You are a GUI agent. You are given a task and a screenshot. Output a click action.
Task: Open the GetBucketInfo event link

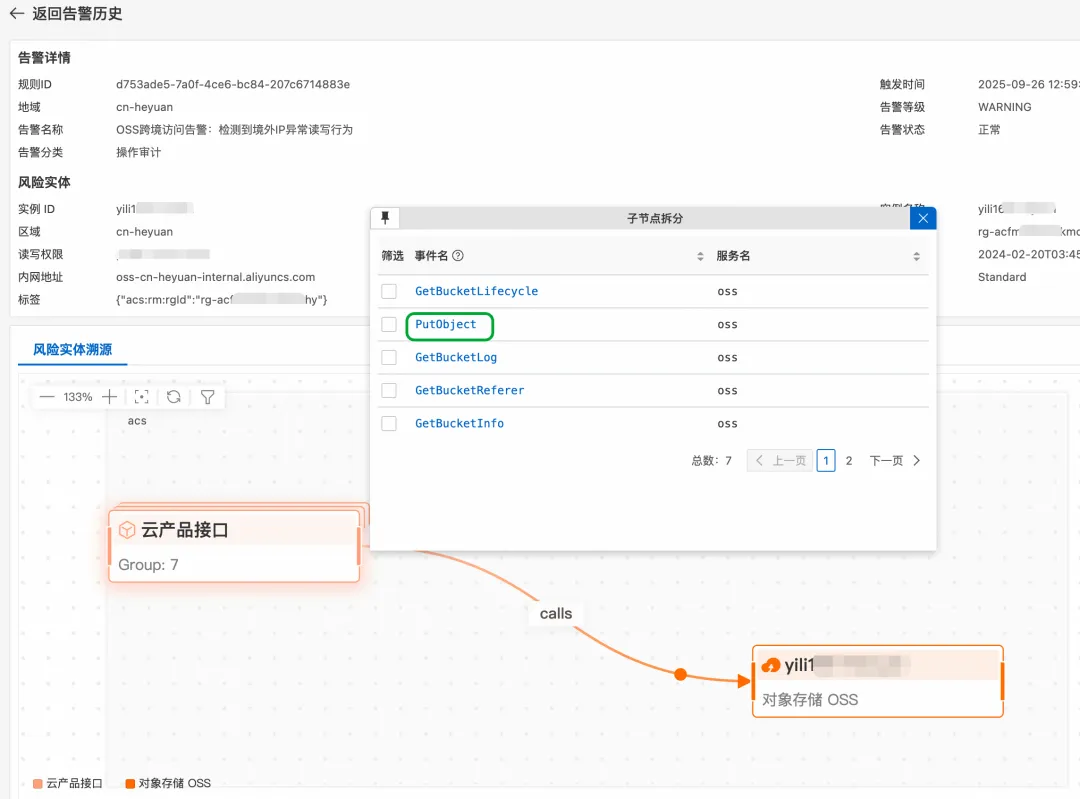[x=459, y=424]
